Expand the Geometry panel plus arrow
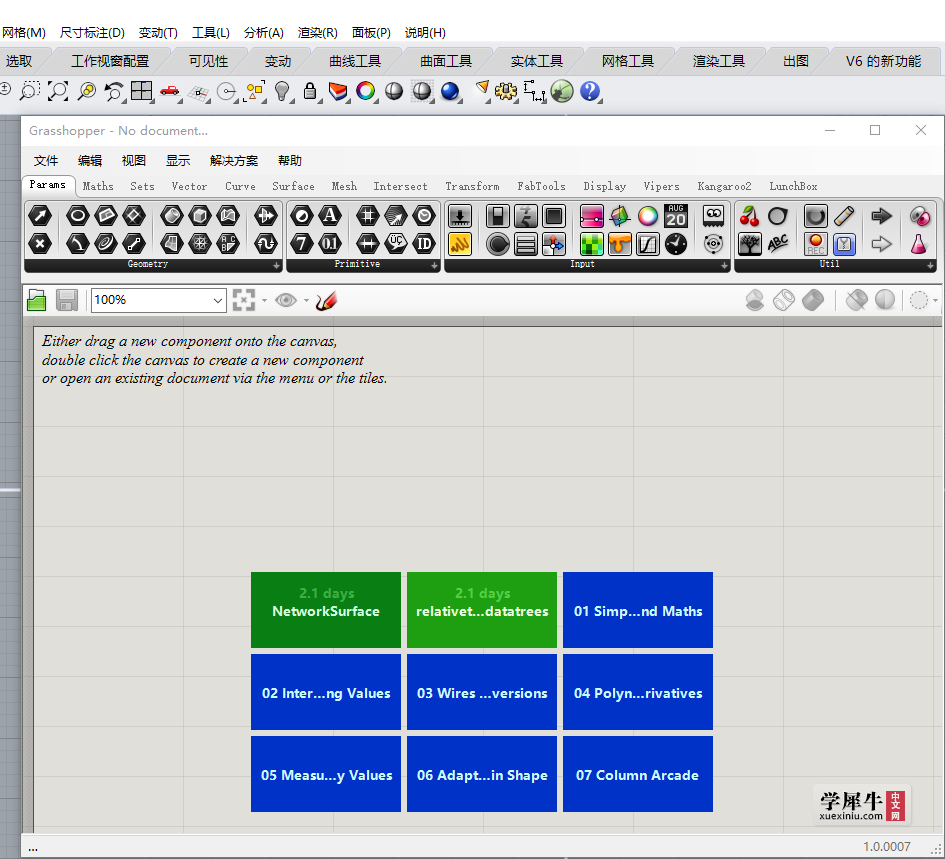Screen dimensions: 945x859 tap(276, 265)
